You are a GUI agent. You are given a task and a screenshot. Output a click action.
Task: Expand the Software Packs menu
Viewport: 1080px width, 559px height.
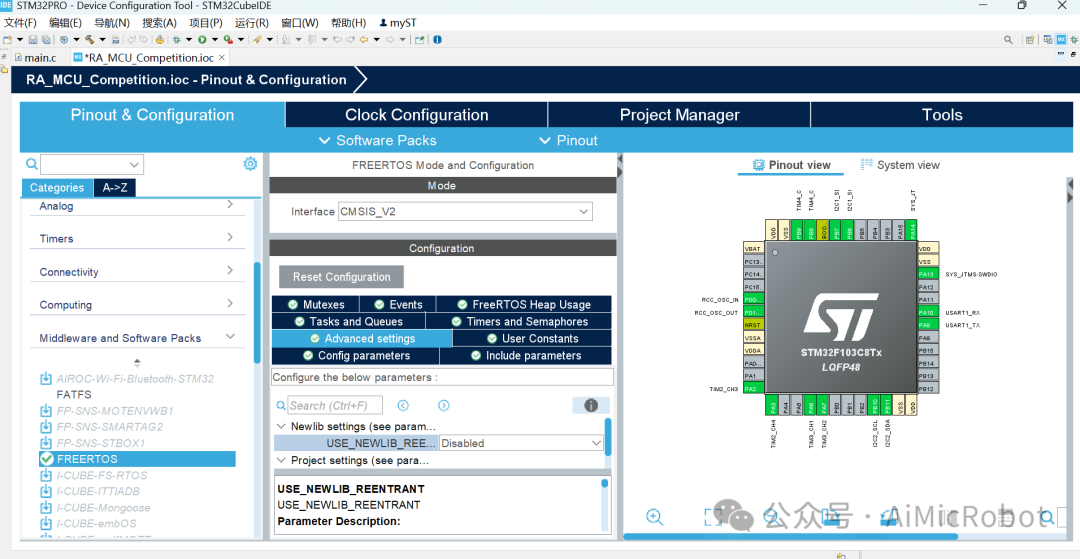(377, 140)
